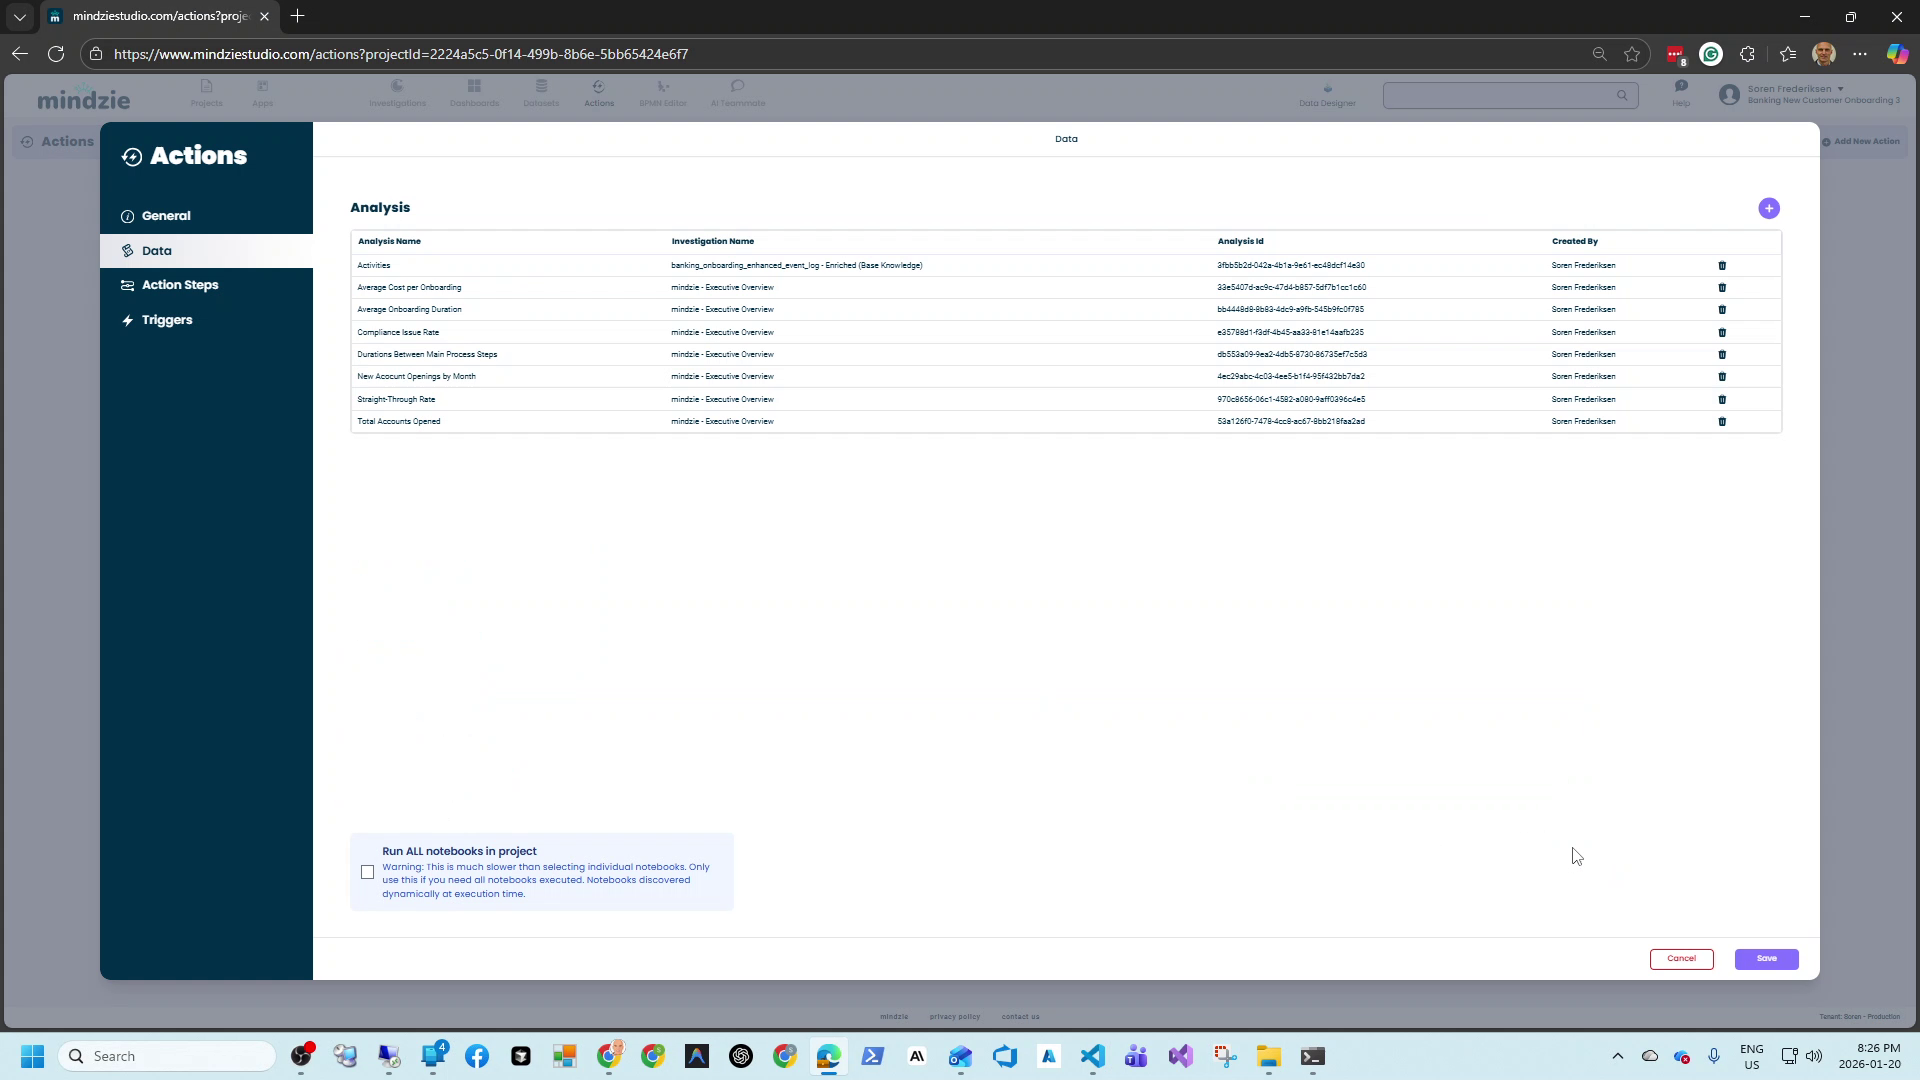Viewport: 1920px width, 1080px height.
Task: Focus the top search field
Action: 1510,95
